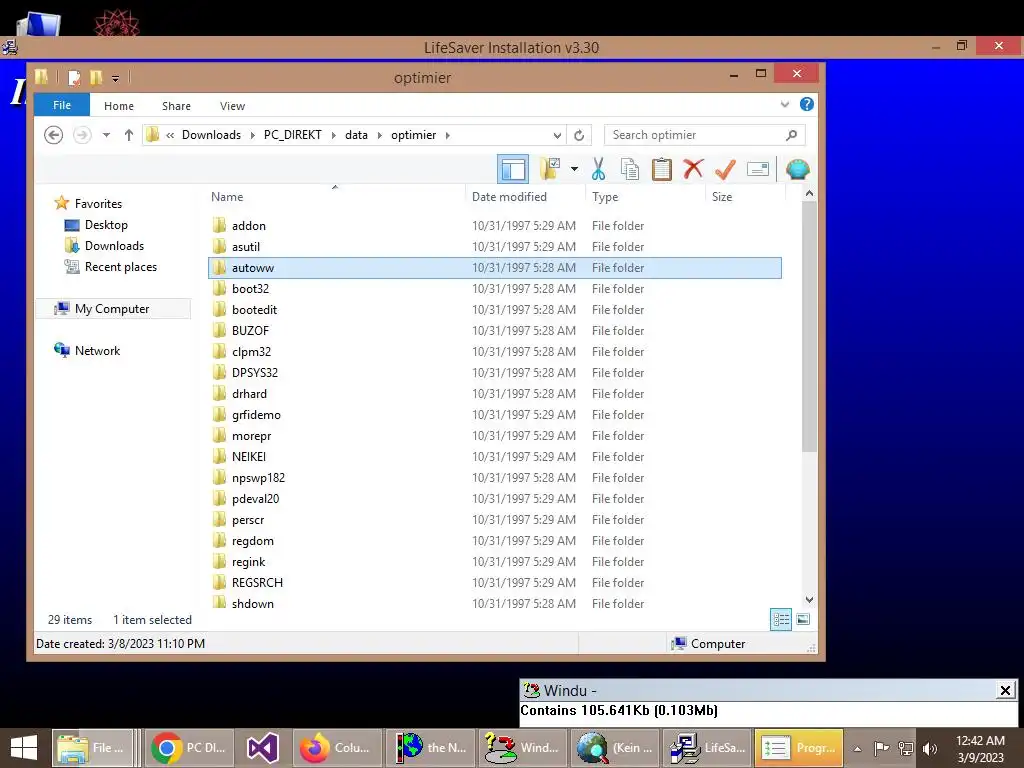1024x768 pixels.
Task: Open the help question mark icon
Action: pyautogui.click(x=807, y=104)
